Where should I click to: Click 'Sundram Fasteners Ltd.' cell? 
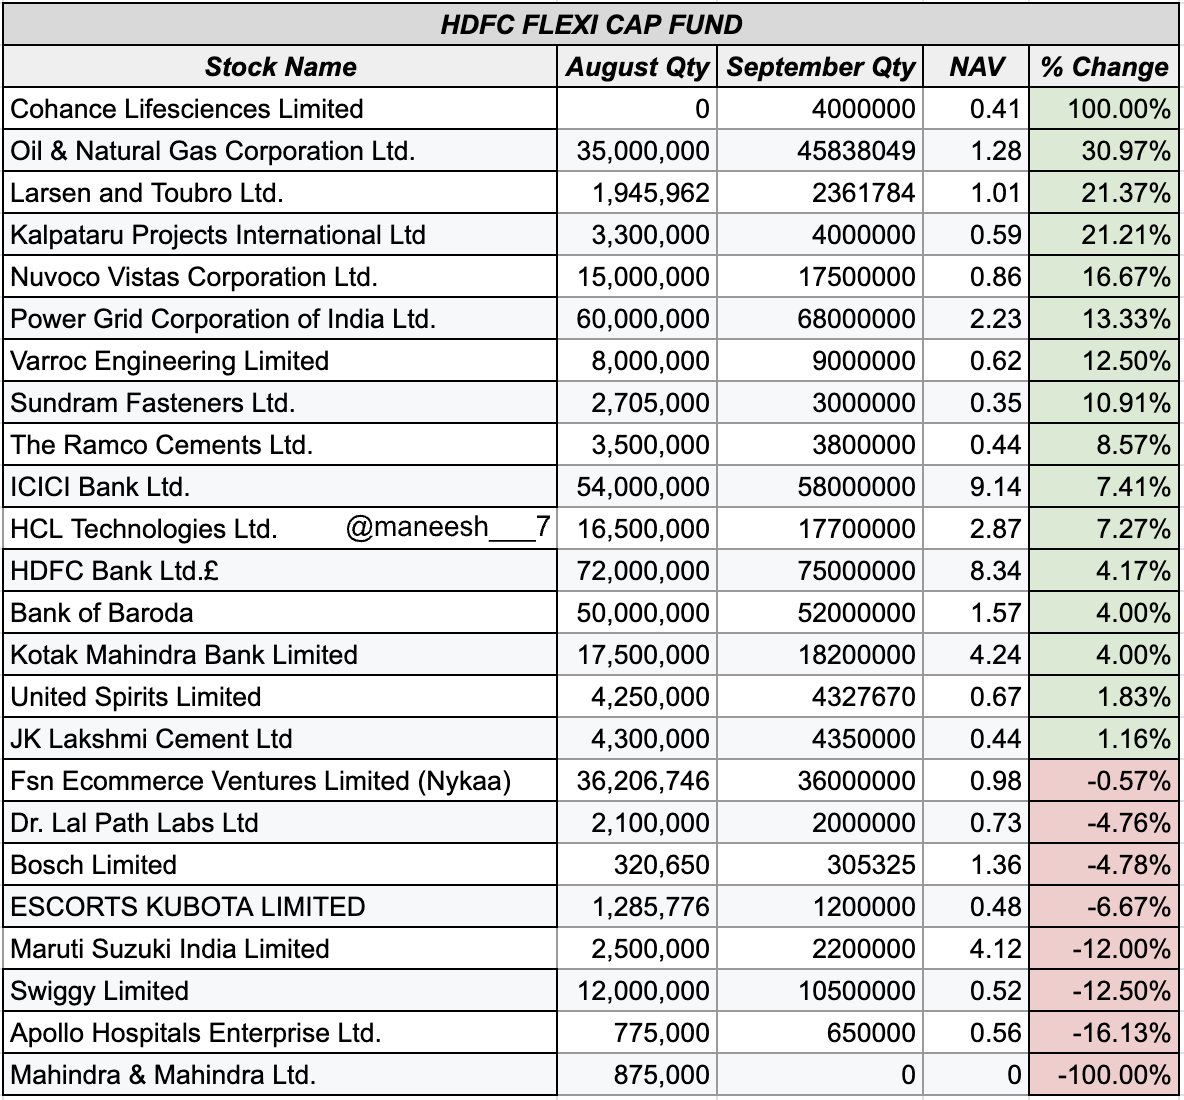tap(280, 402)
